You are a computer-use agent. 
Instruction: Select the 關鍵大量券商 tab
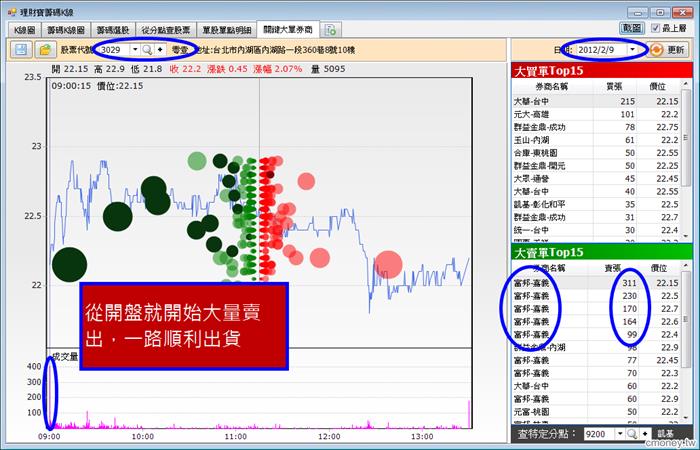(x=288, y=29)
